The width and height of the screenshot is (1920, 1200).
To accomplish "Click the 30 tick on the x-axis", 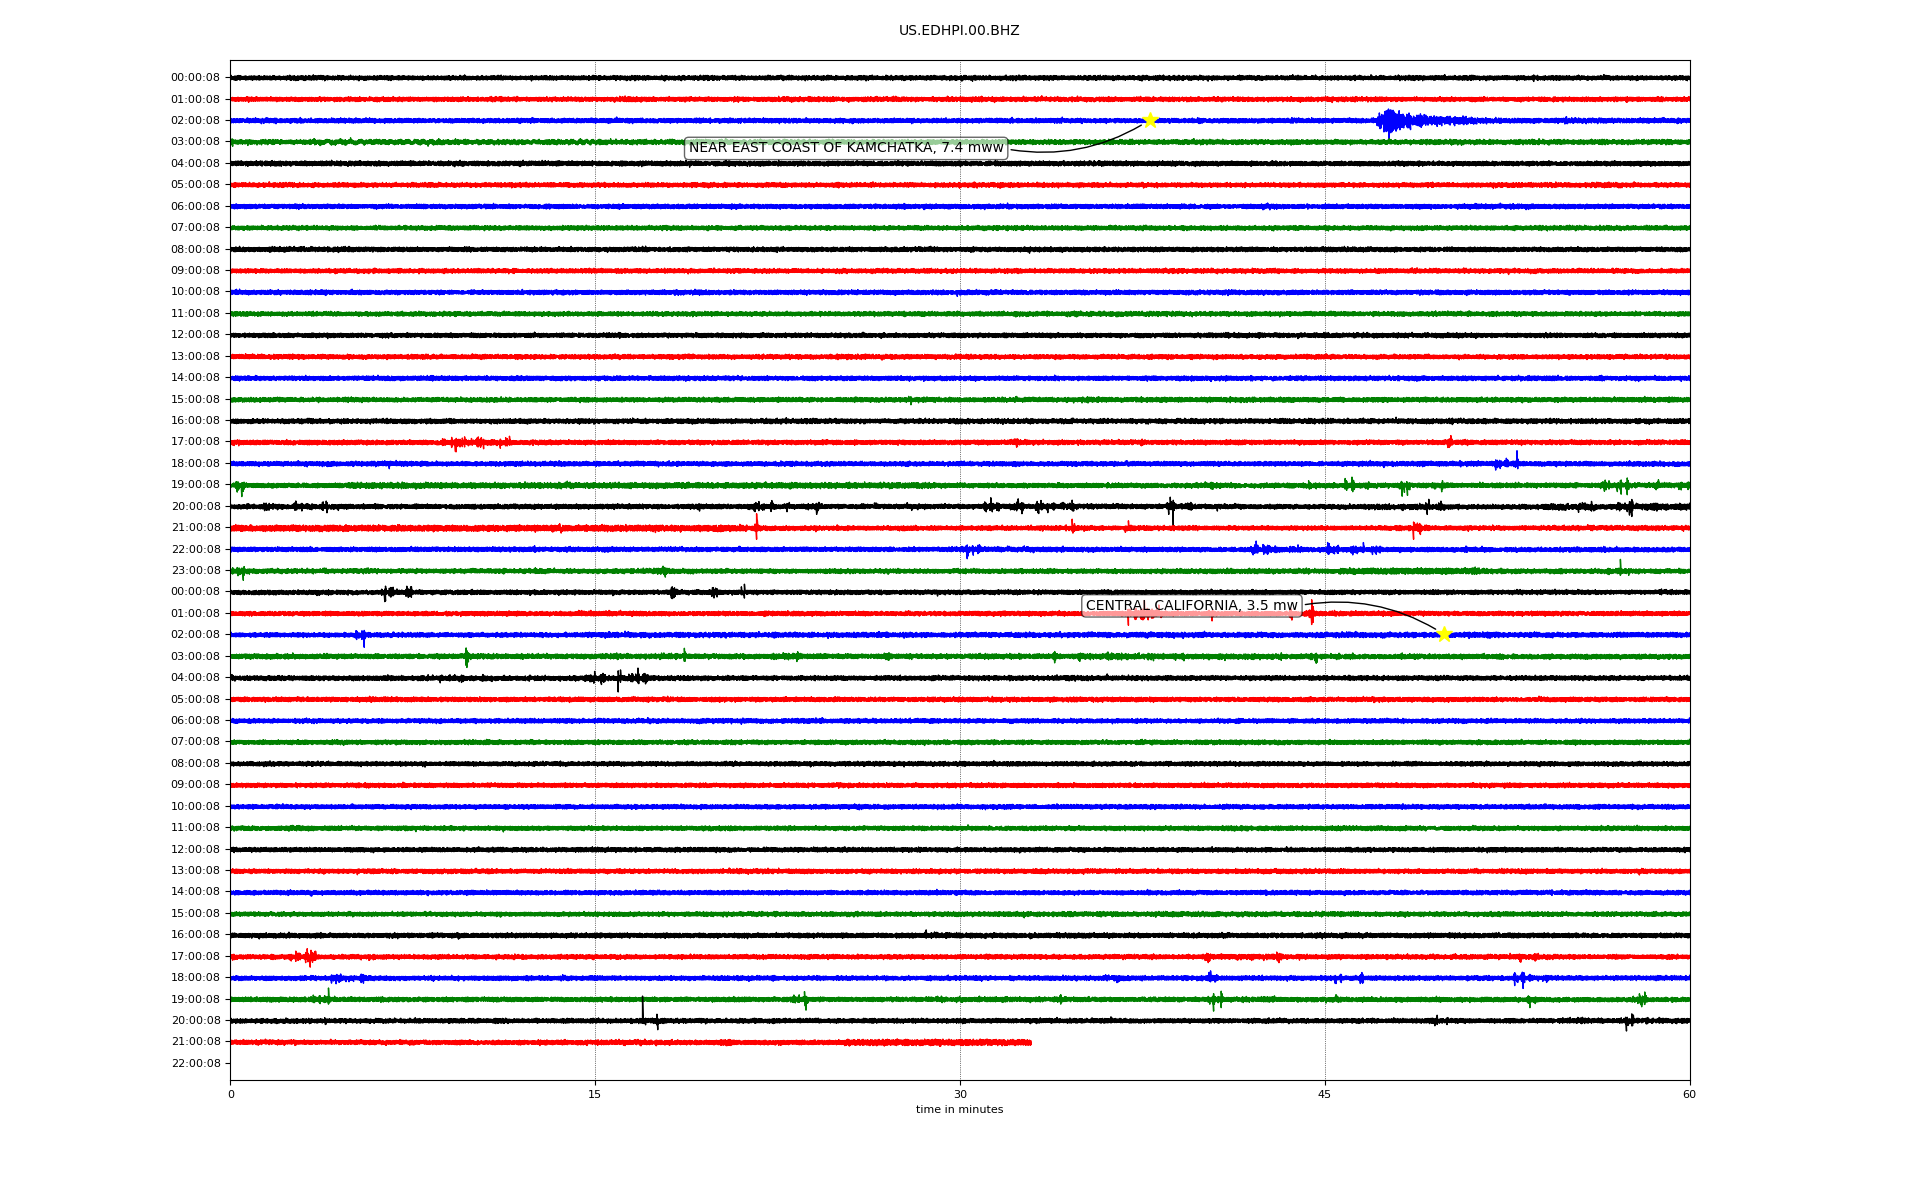I will click(x=960, y=1094).
